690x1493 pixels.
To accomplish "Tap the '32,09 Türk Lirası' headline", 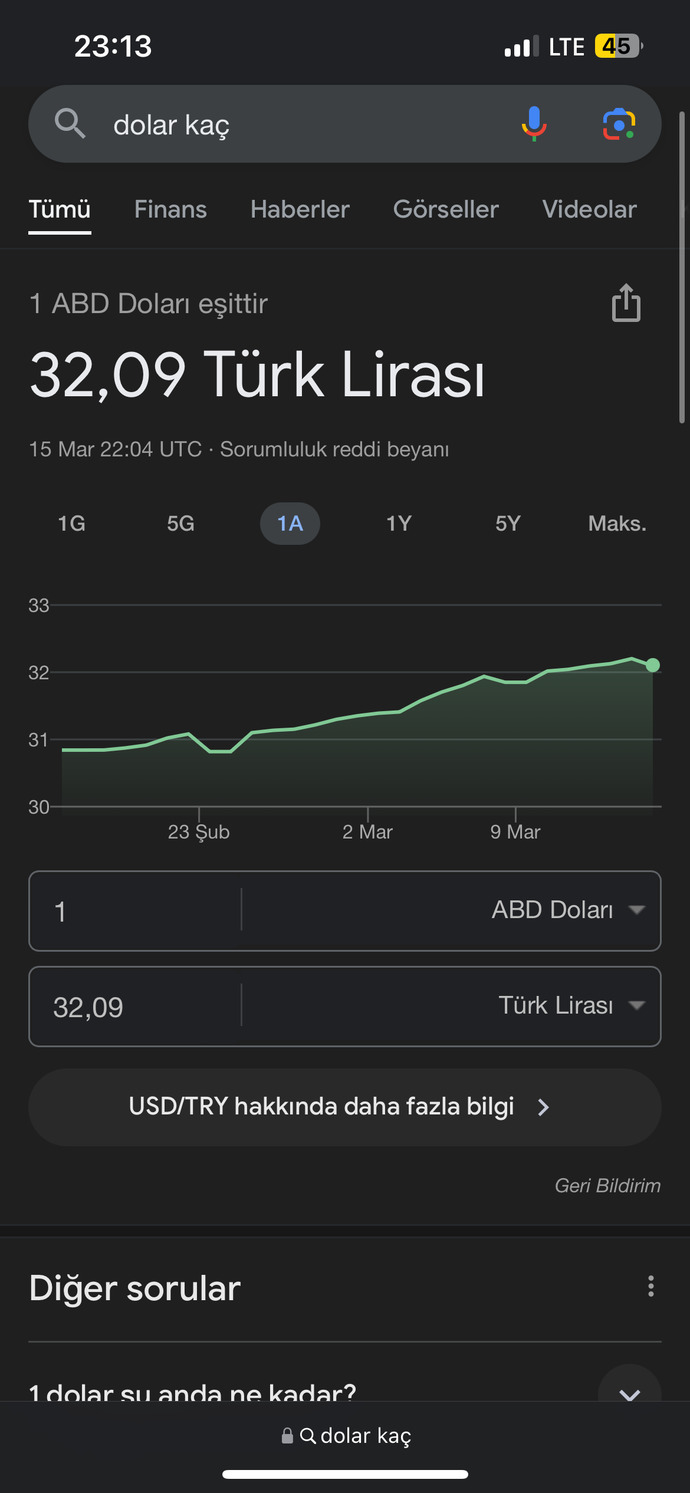I will 257,375.
